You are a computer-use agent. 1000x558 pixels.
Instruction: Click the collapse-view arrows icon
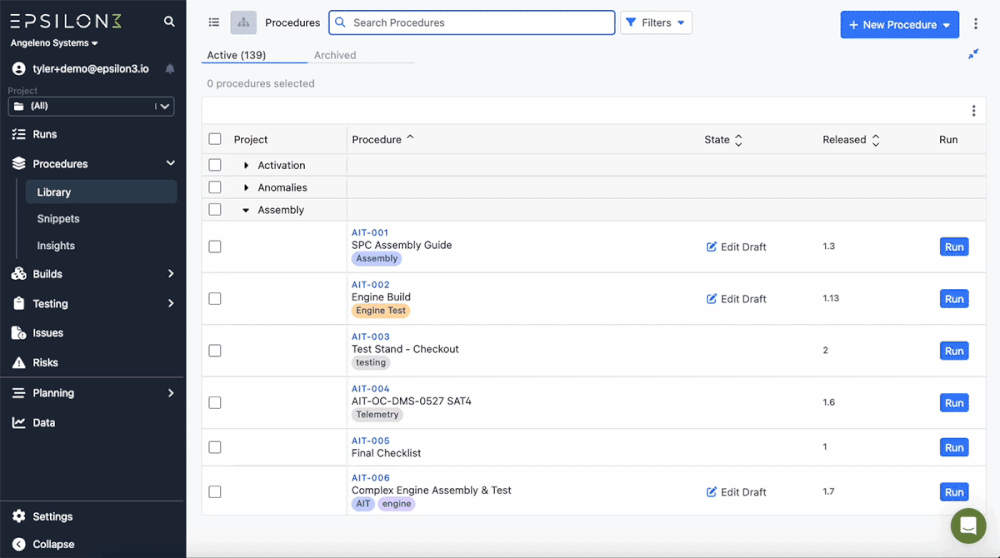pyautogui.click(x=973, y=54)
